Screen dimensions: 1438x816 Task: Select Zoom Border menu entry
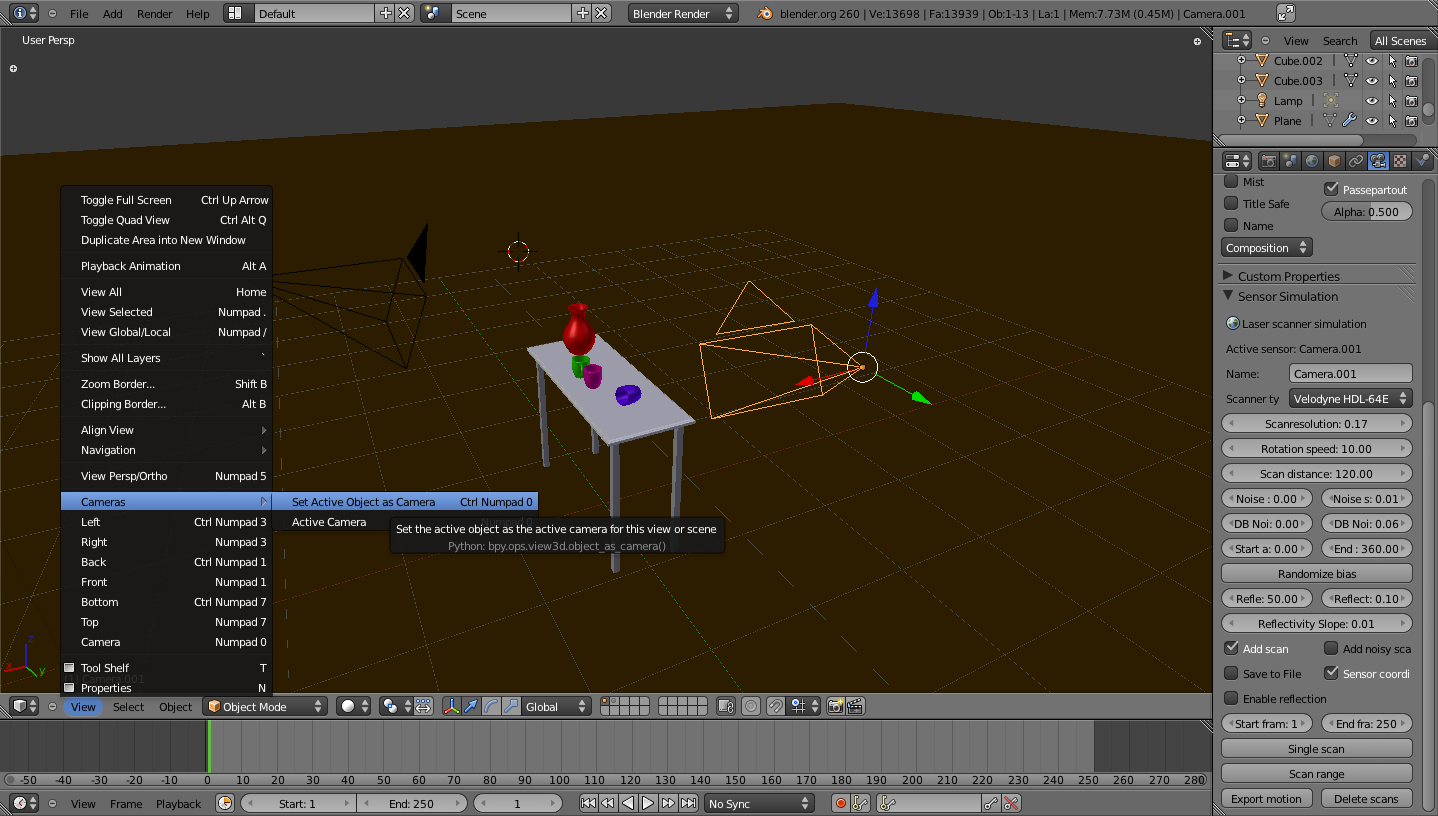click(x=166, y=384)
